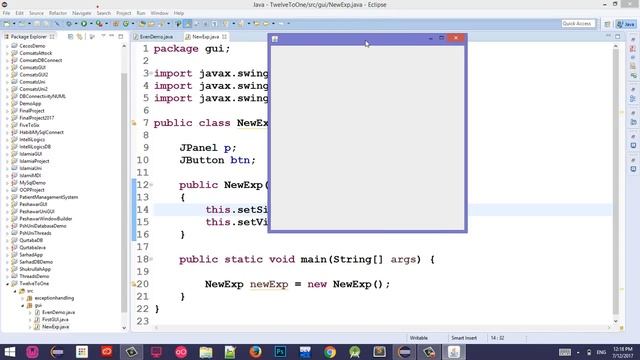Click the Open Type toolbar icon
Viewport: 640px width, 360px height.
coord(142,24)
